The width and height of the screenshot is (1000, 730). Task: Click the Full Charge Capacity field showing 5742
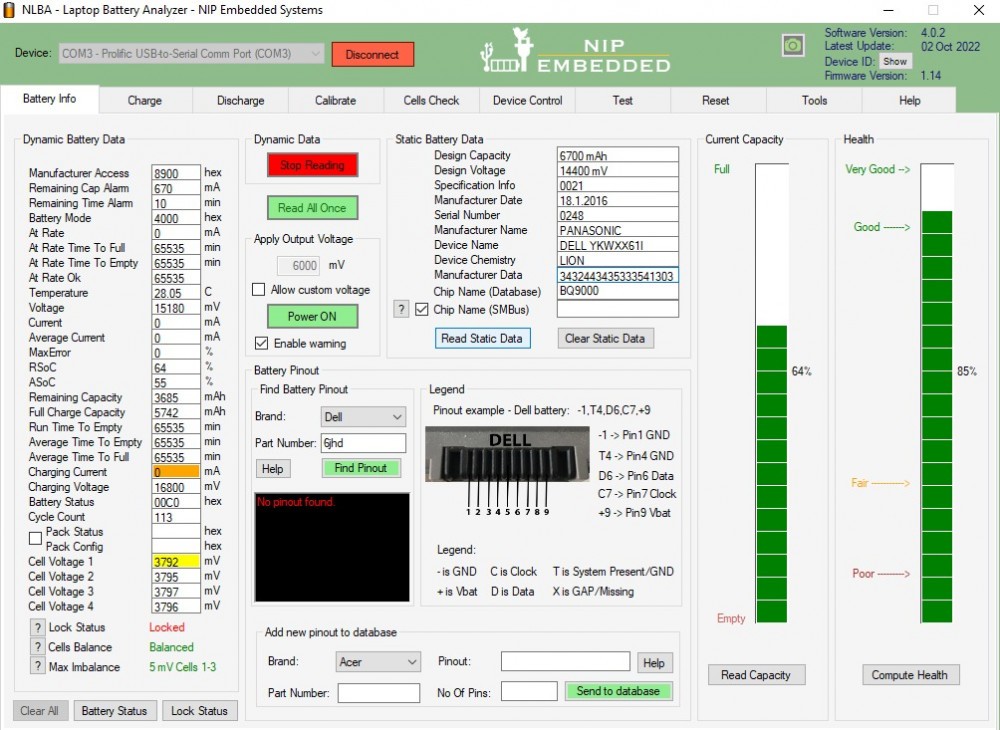(x=175, y=412)
